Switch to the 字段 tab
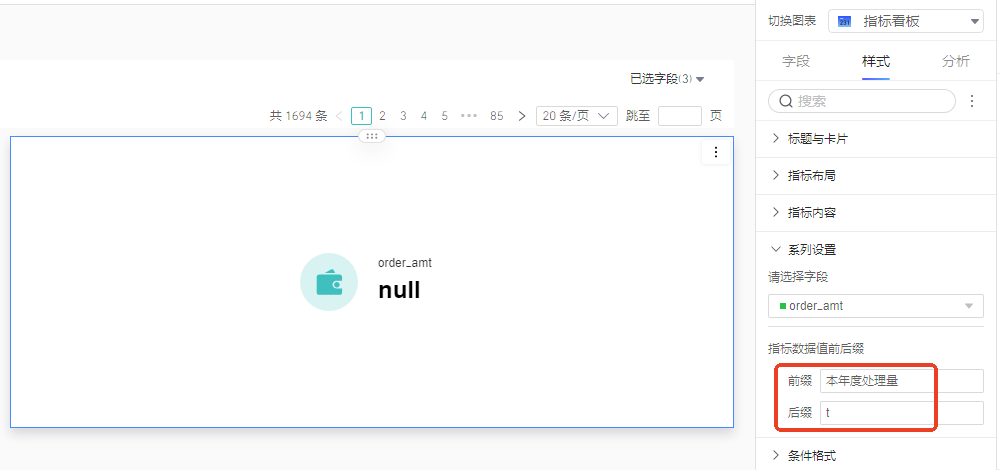1000x470 pixels. point(796,61)
